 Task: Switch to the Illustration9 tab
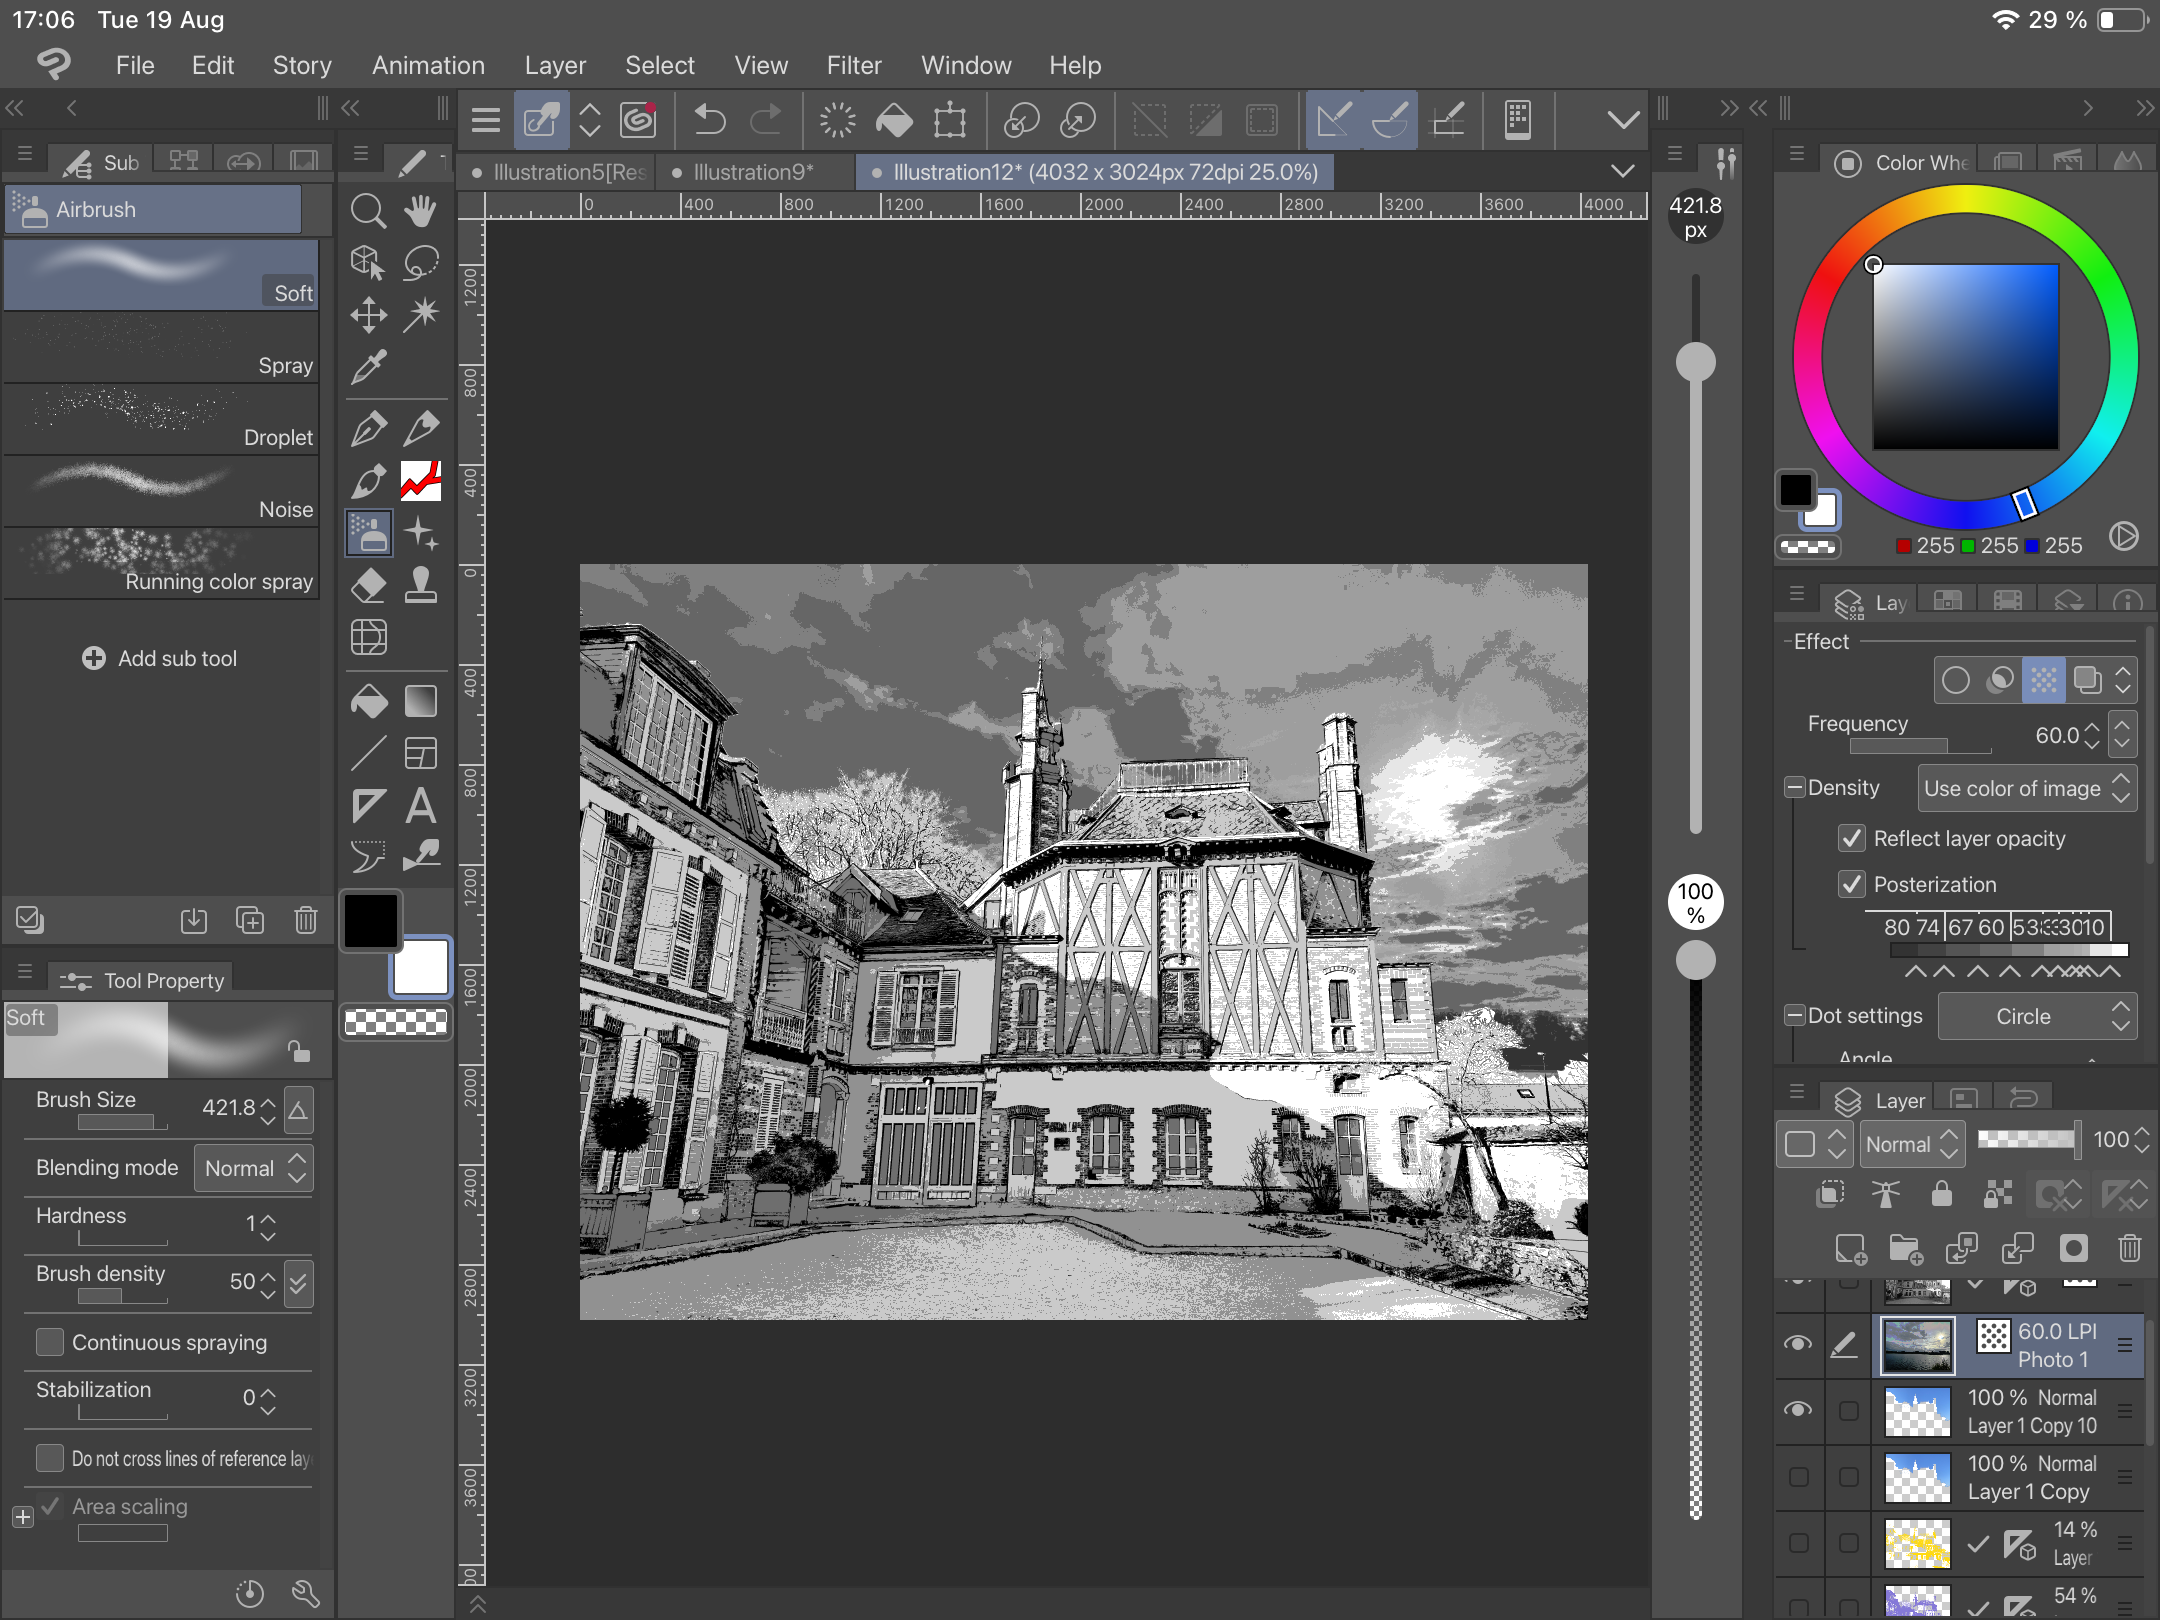coord(754,172)
